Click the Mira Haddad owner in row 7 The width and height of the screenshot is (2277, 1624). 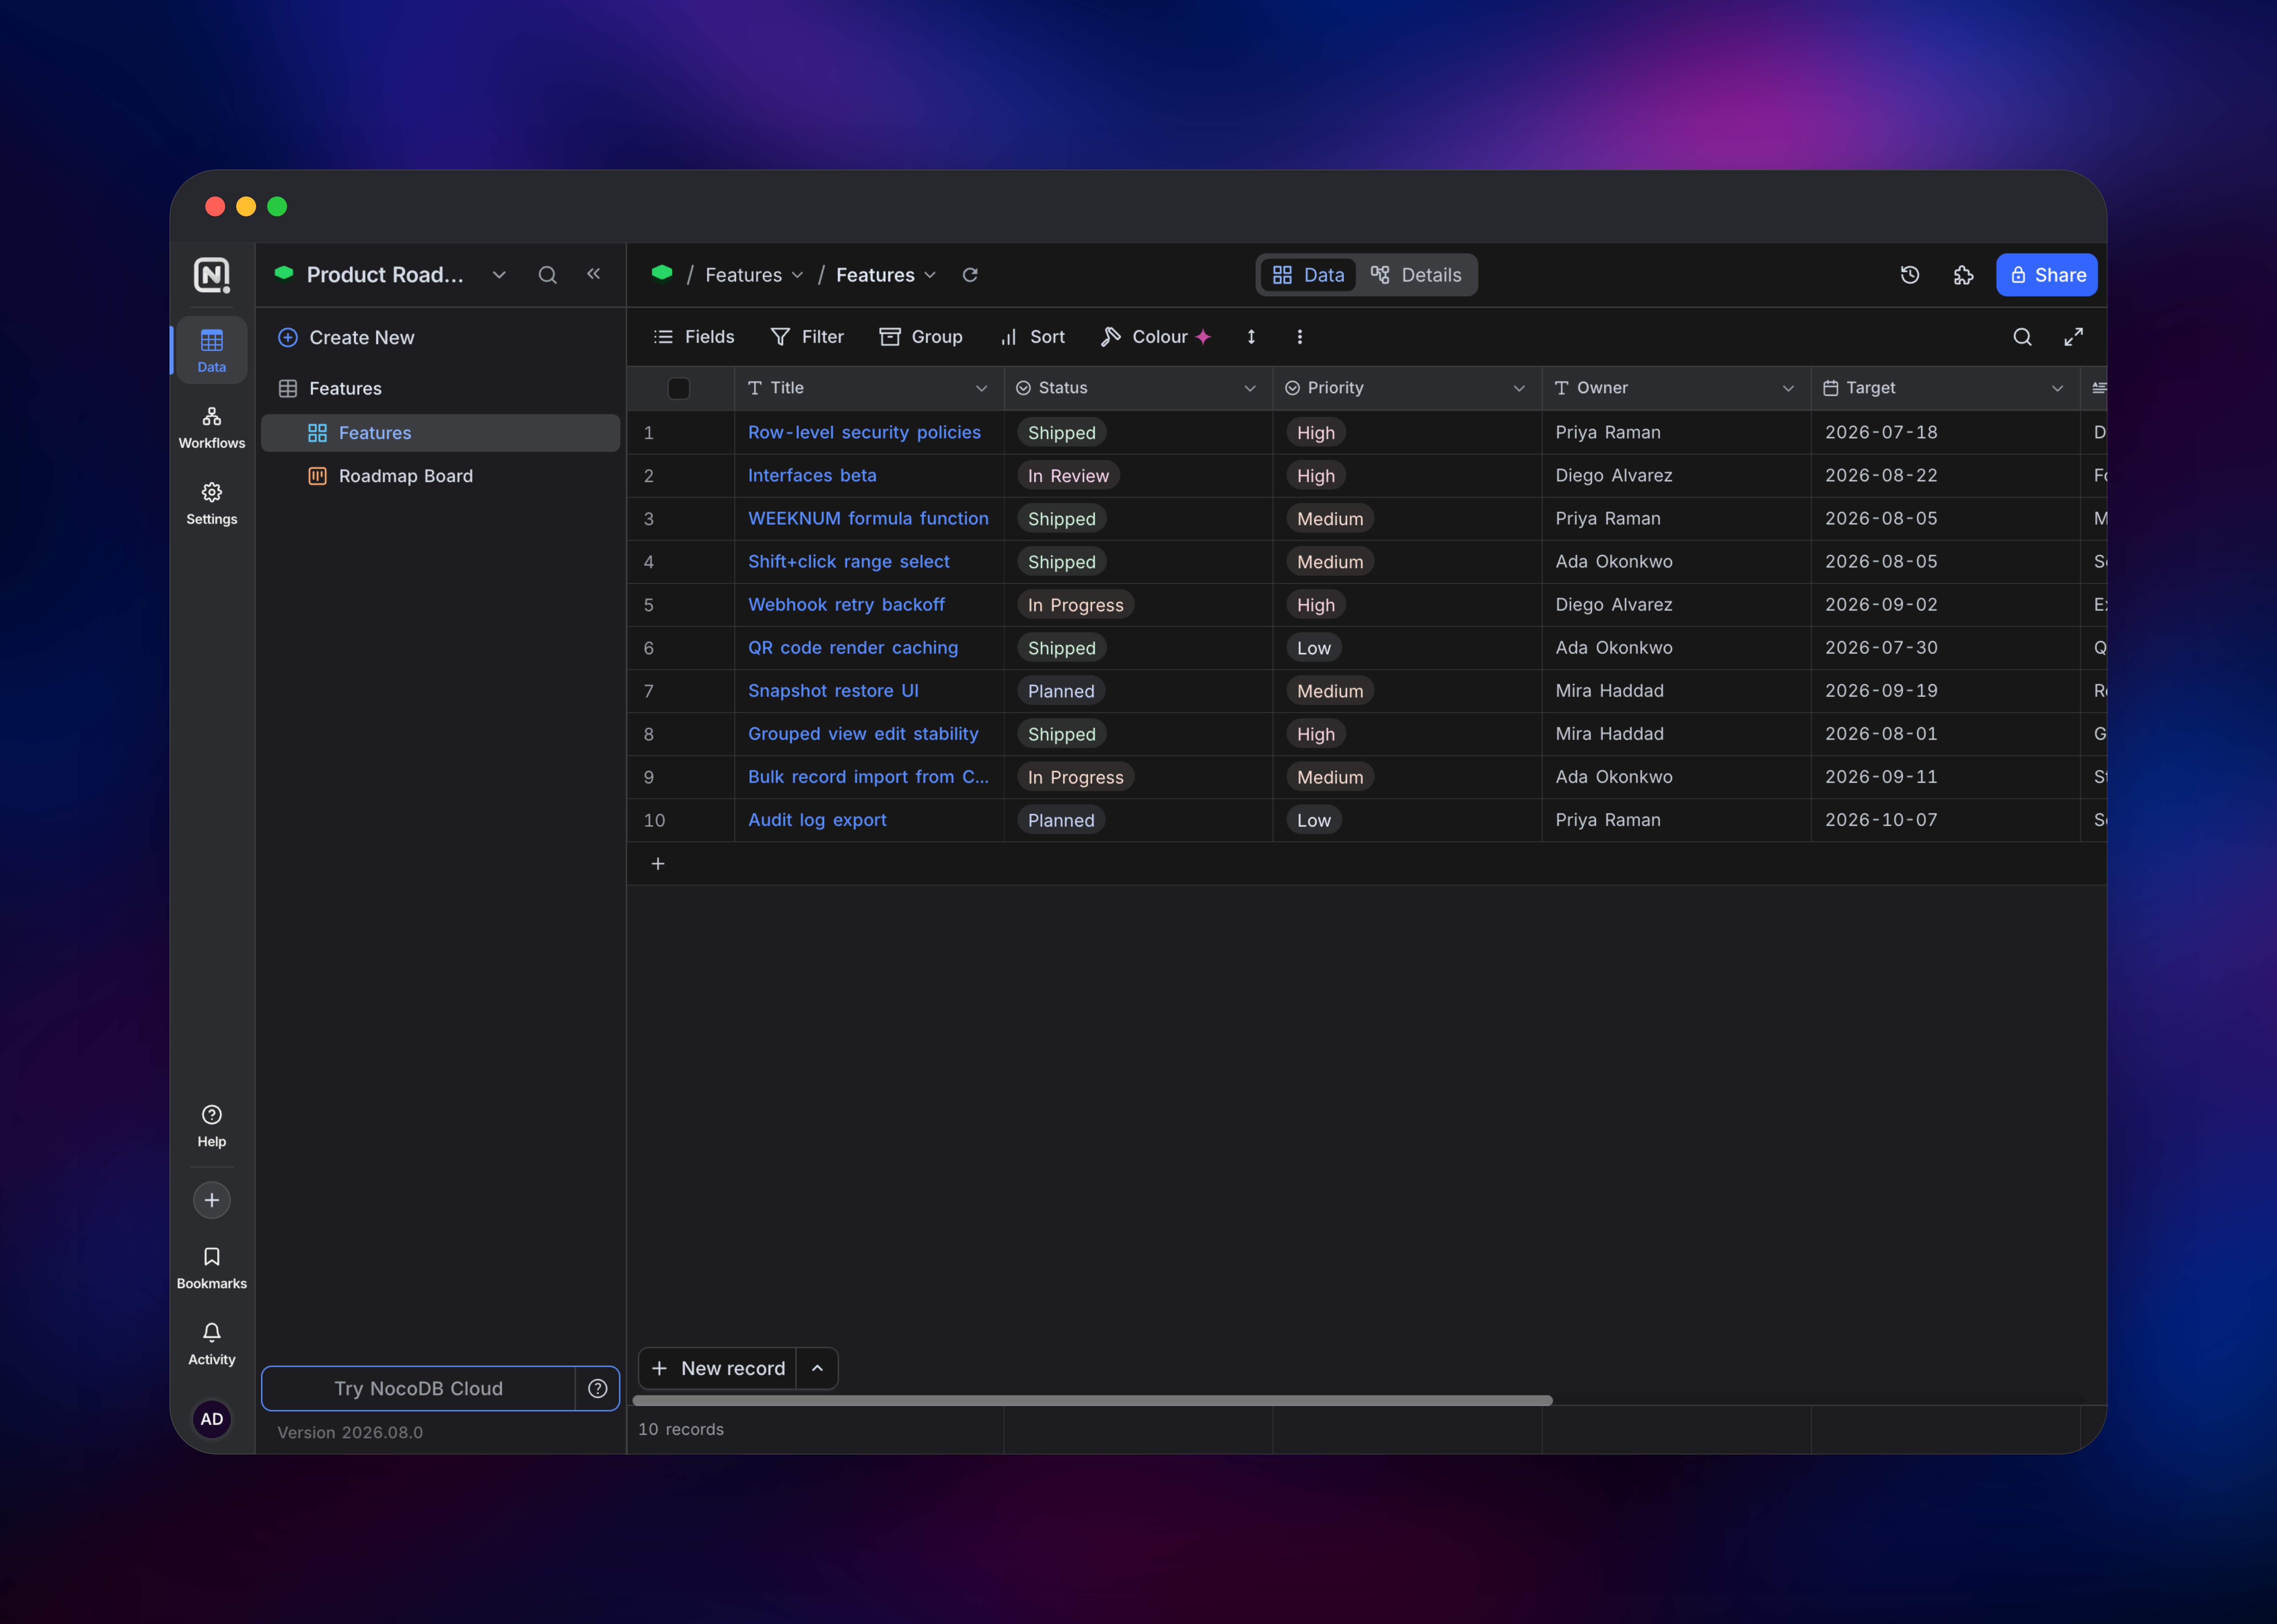pyautogui.click(x=1610, y=691)
